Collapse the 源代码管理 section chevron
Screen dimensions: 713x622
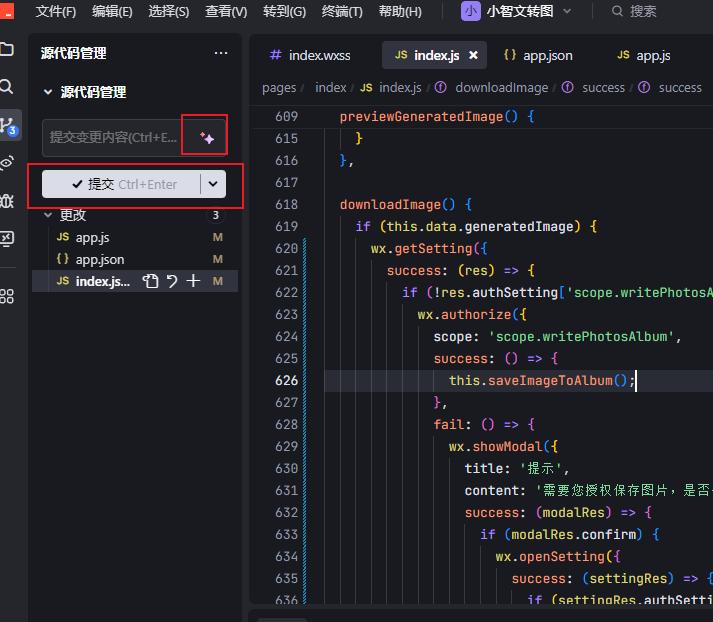(47, 92)
